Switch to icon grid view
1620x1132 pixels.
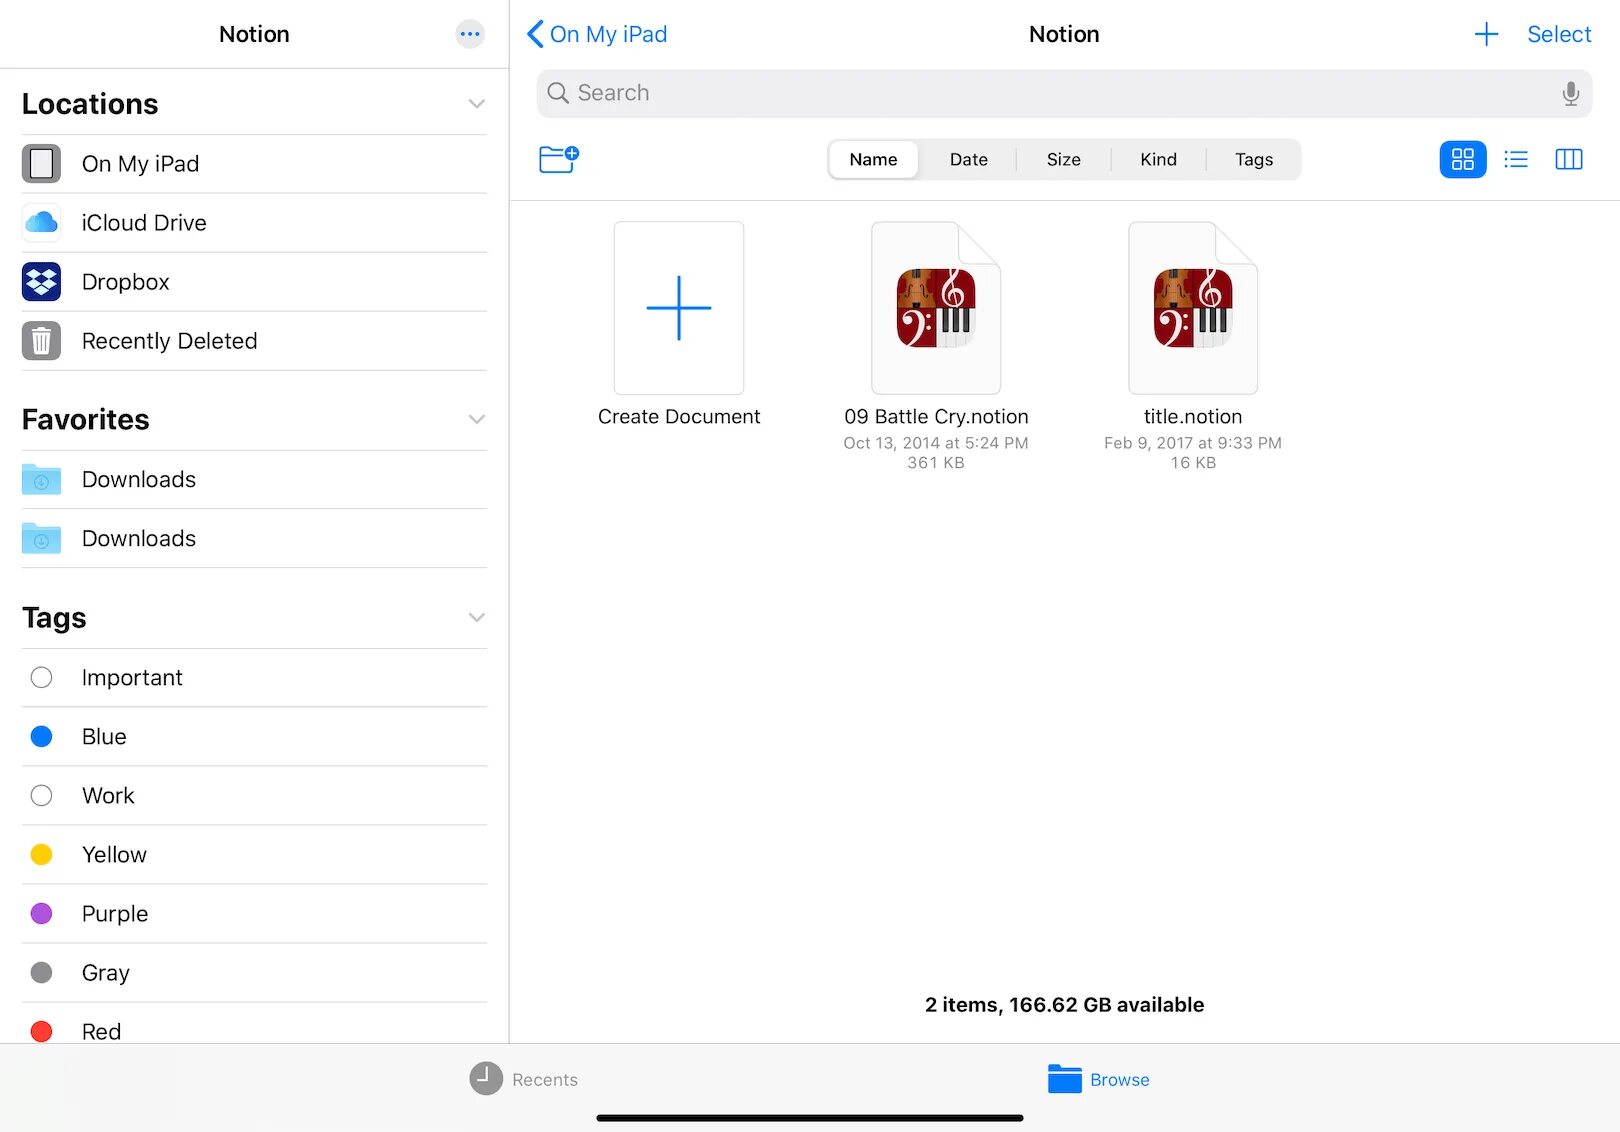coord(1463,159)
